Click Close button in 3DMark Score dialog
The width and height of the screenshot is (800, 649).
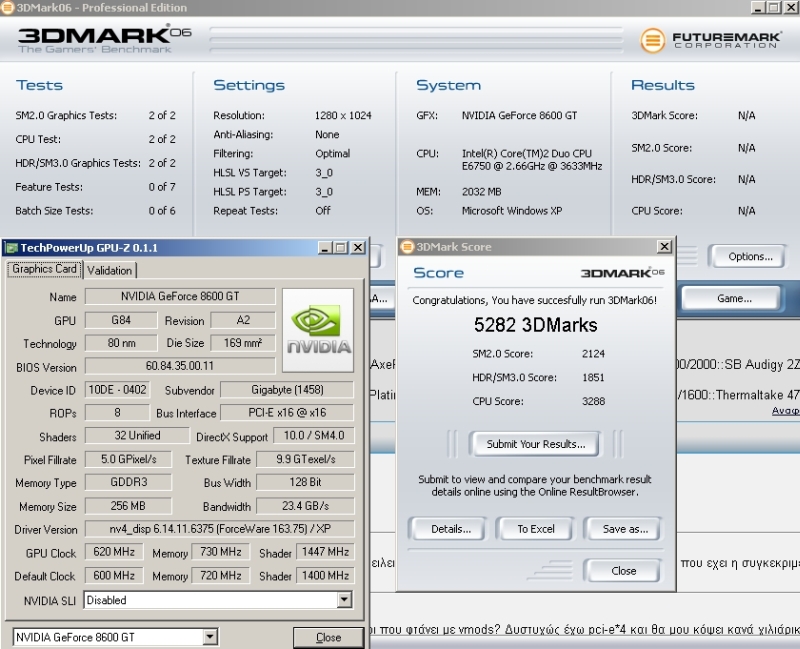[x=623, y=570]
